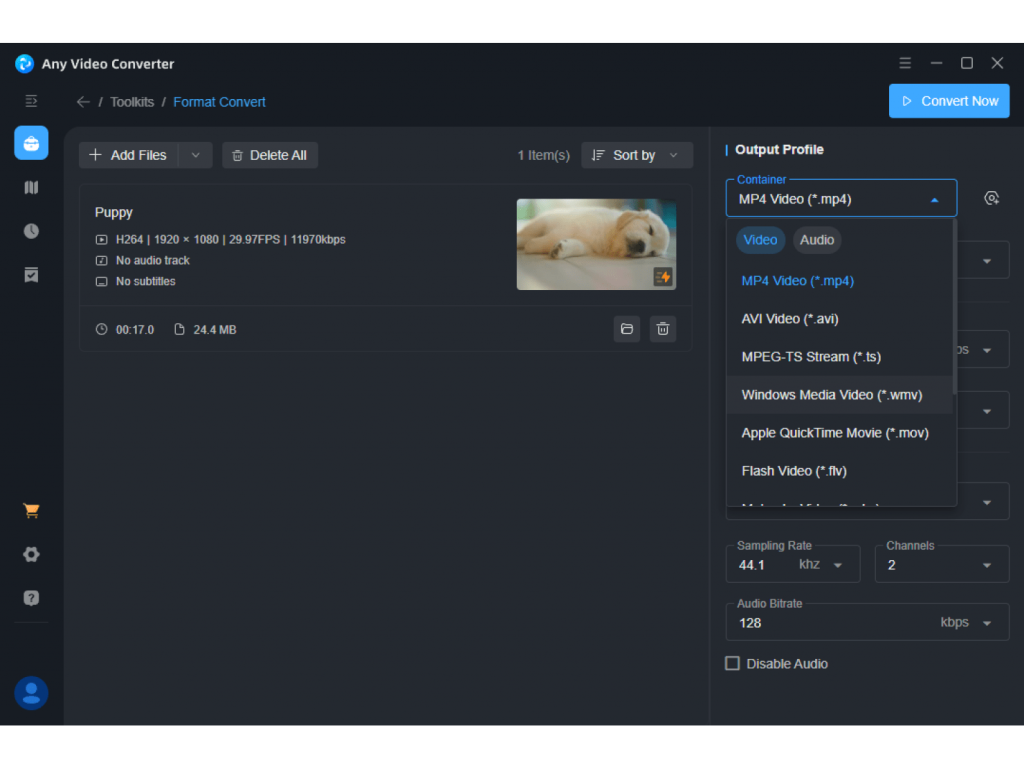Select Flash Video (*.flv) option
The width and height of the screenshot is (1024, 767).
(839, 471)
